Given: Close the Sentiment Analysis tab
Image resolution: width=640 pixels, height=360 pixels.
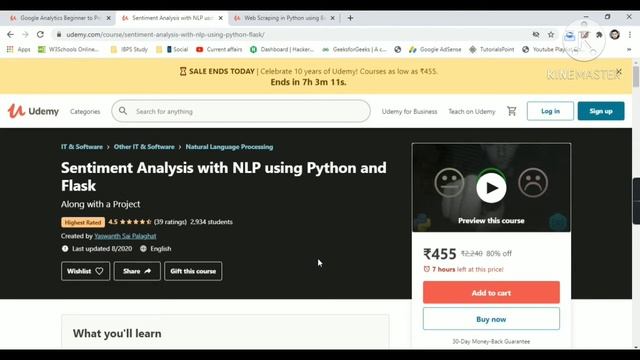Looking at the screenshot, I should point(220,18).
